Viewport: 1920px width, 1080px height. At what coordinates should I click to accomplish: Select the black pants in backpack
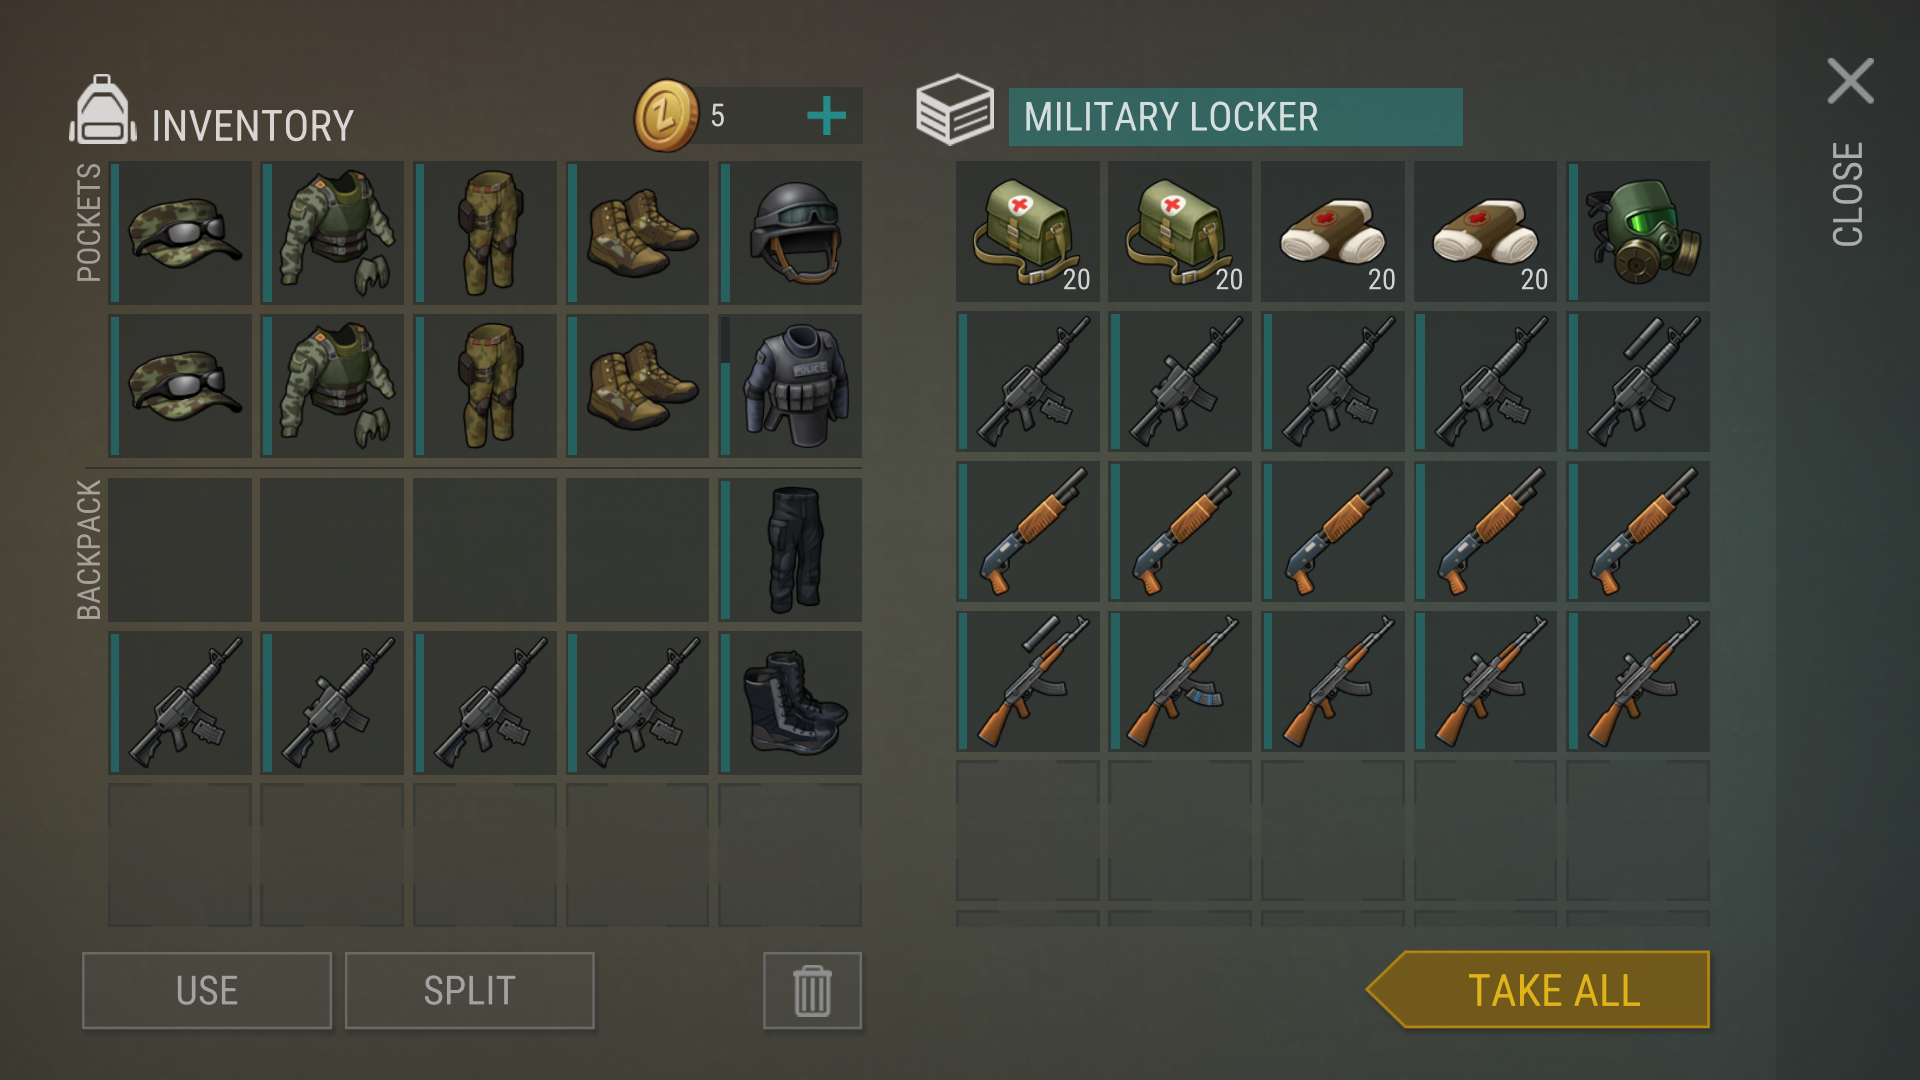pyautogui.click(x=791, y=549)
